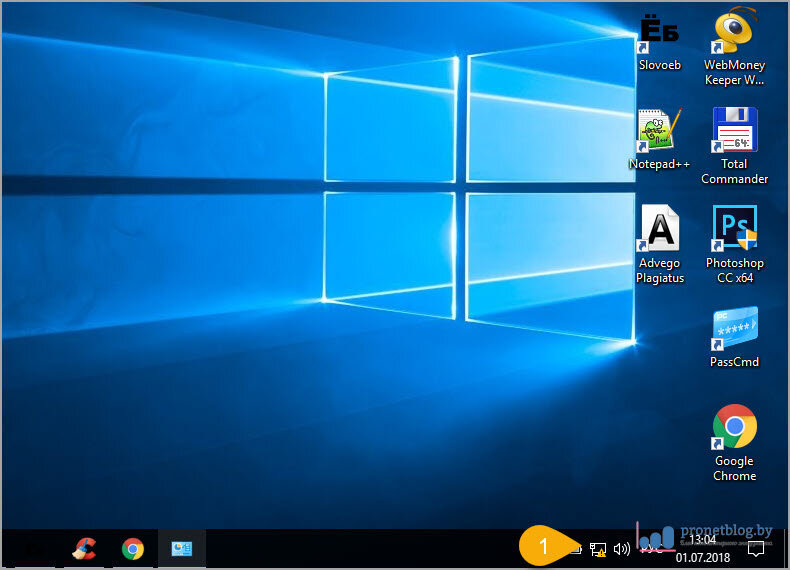Image resolution: width=790 pixels, height=570 pixels.
Task: Open Chrome from the taskbar
Action: pos(133,549)
